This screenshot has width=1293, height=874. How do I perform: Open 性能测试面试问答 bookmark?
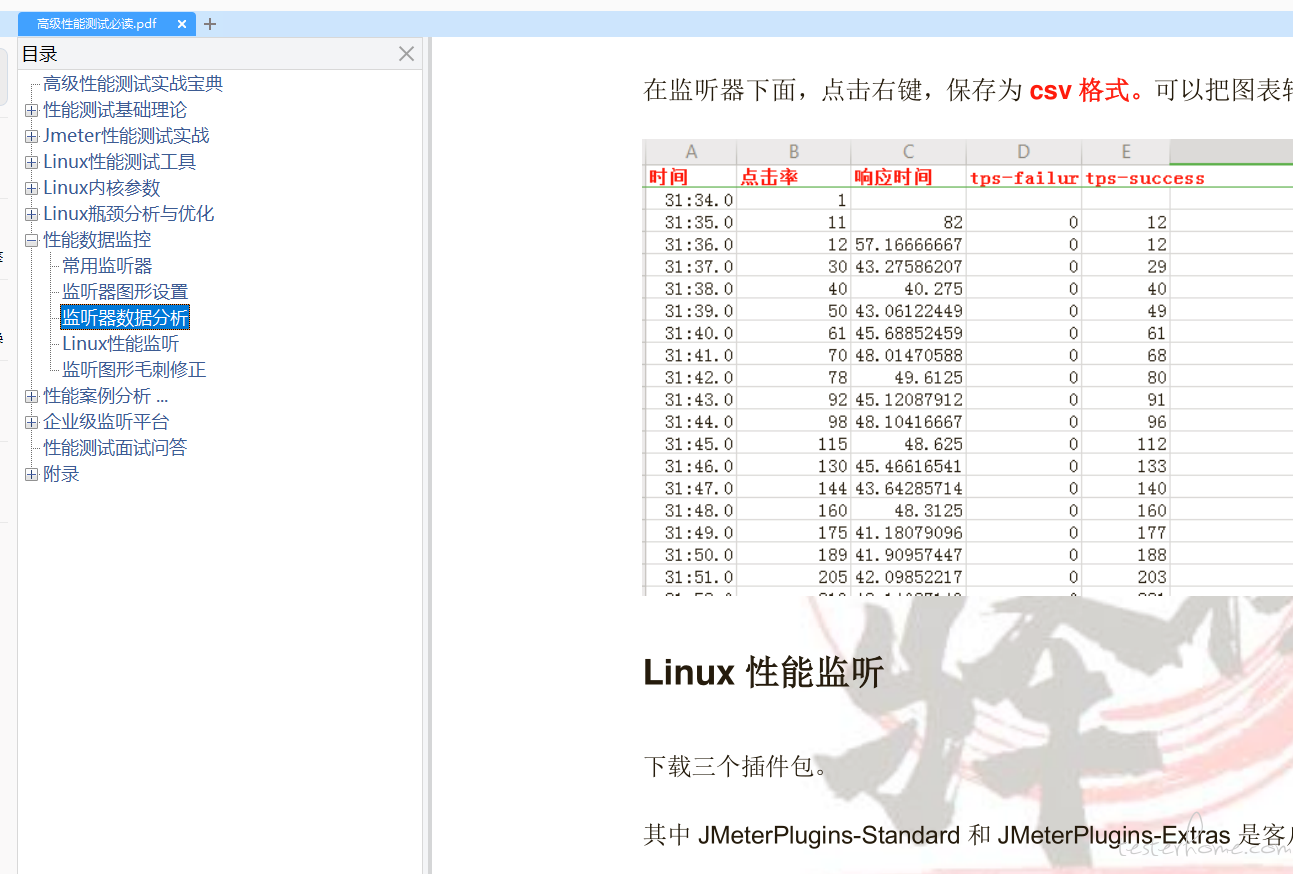coord(115,448)
